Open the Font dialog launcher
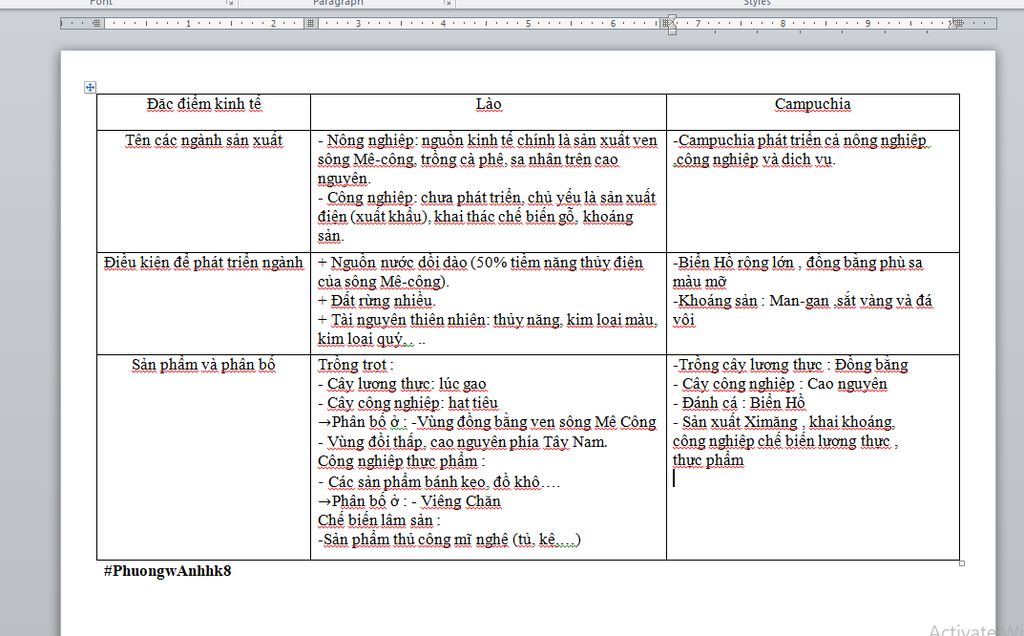The image size is (1024, 636). click(x=229, y=3)
